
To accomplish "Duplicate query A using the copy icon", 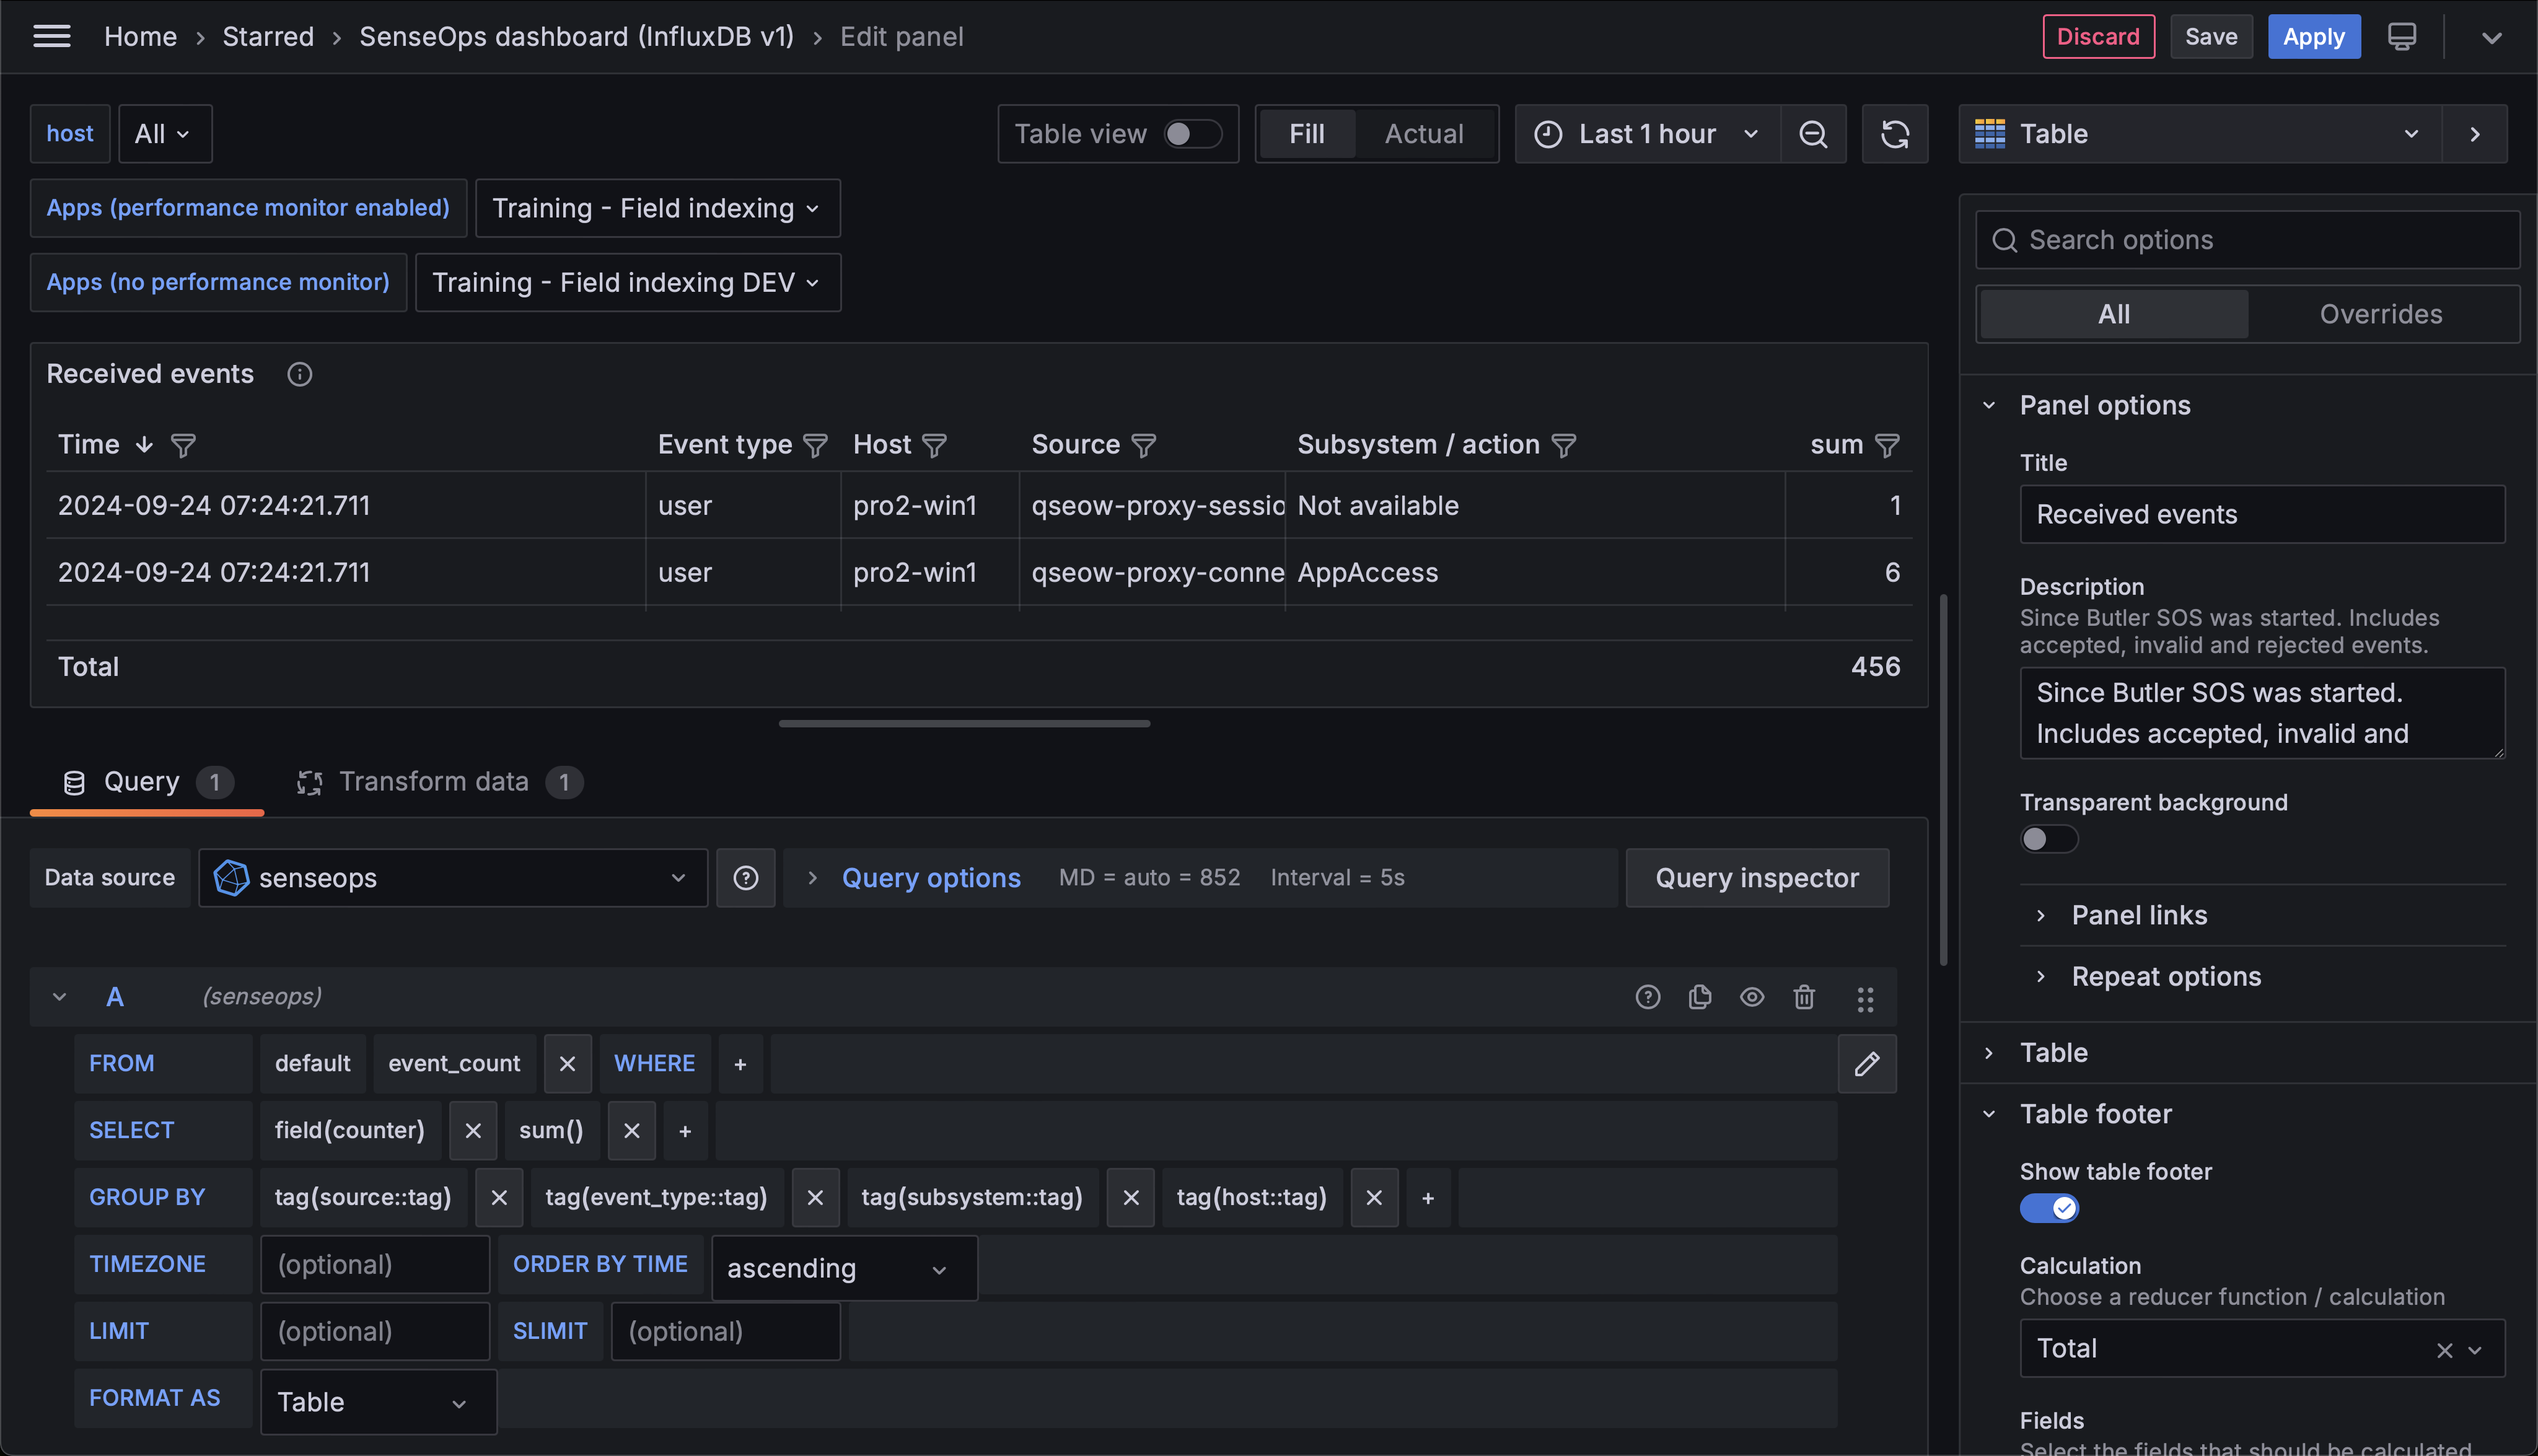I will click(1699, 997).
